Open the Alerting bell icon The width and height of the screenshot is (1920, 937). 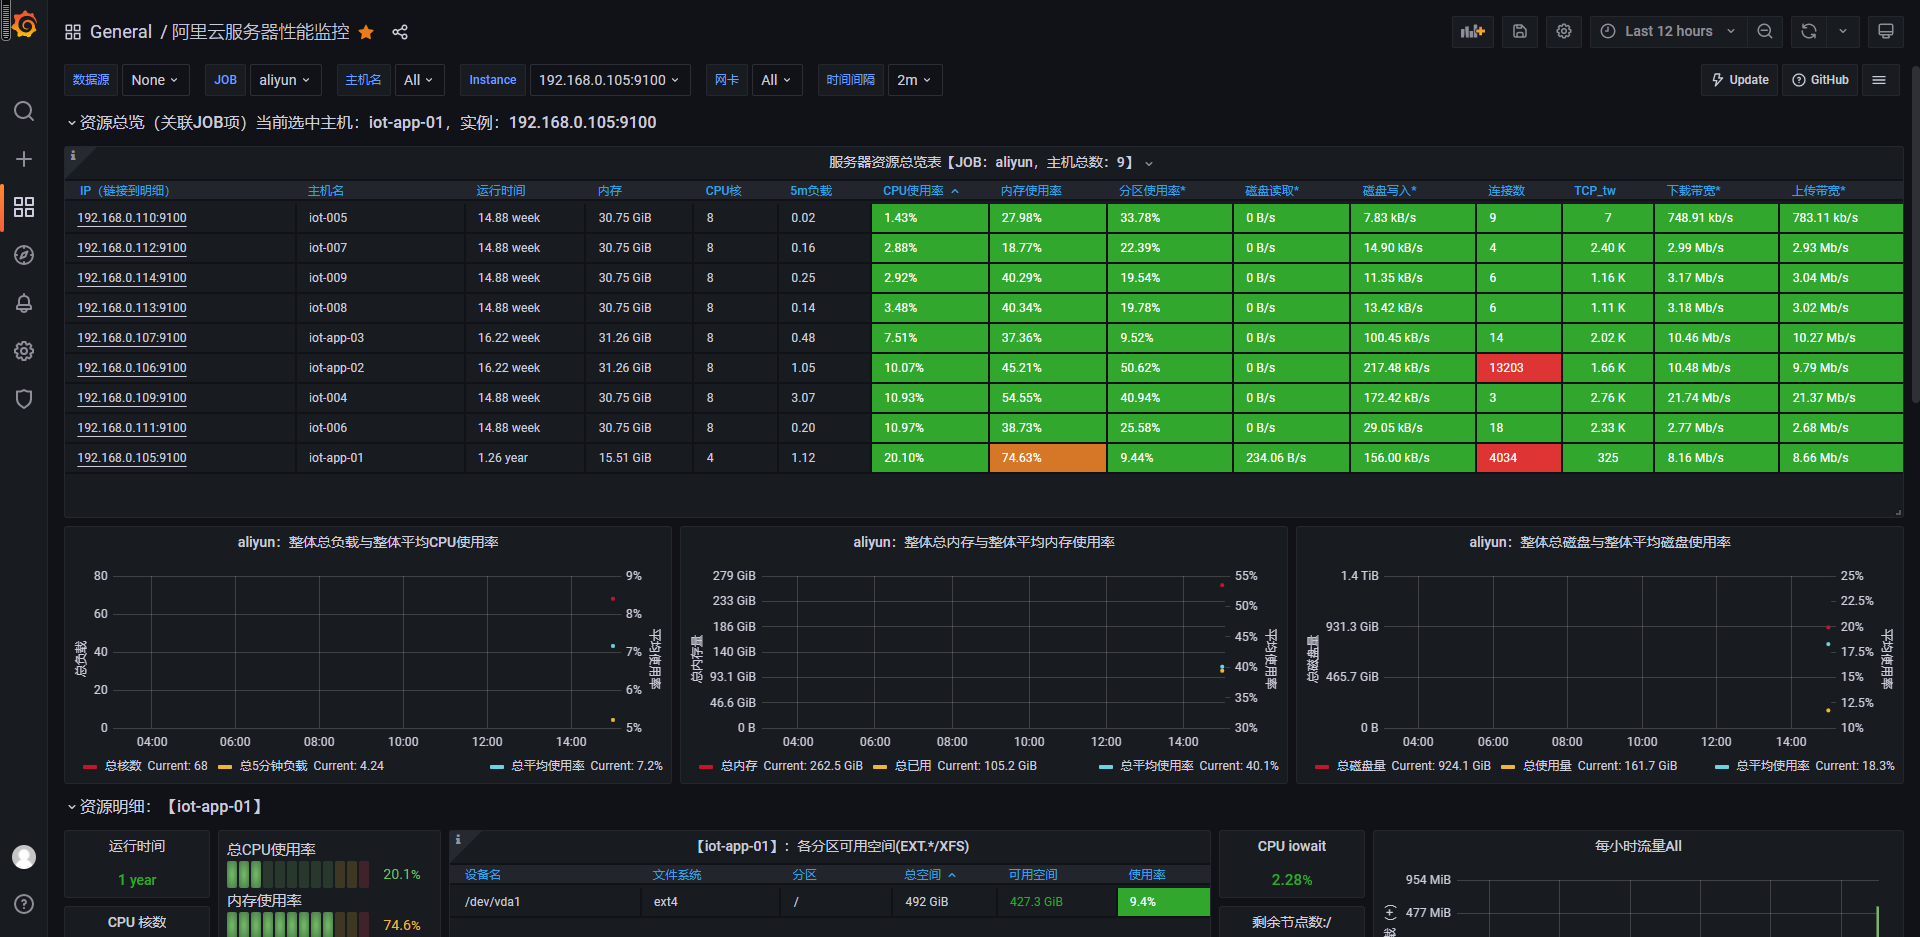[x=24, y=303]
